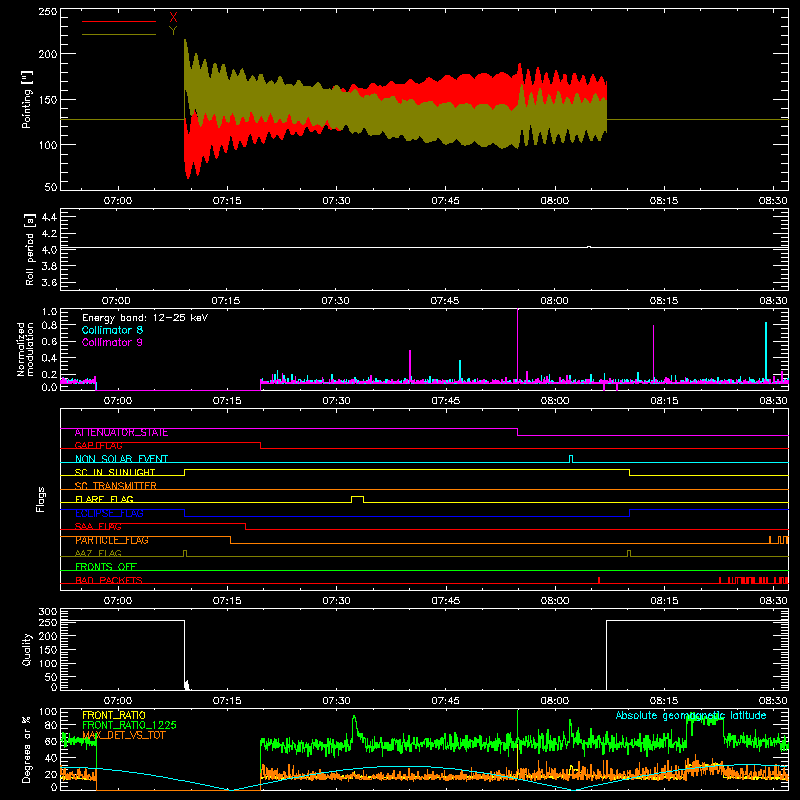Click the red X legend line
The height and width of the screenshot is (800, 800).
click(x=118, y=21)
